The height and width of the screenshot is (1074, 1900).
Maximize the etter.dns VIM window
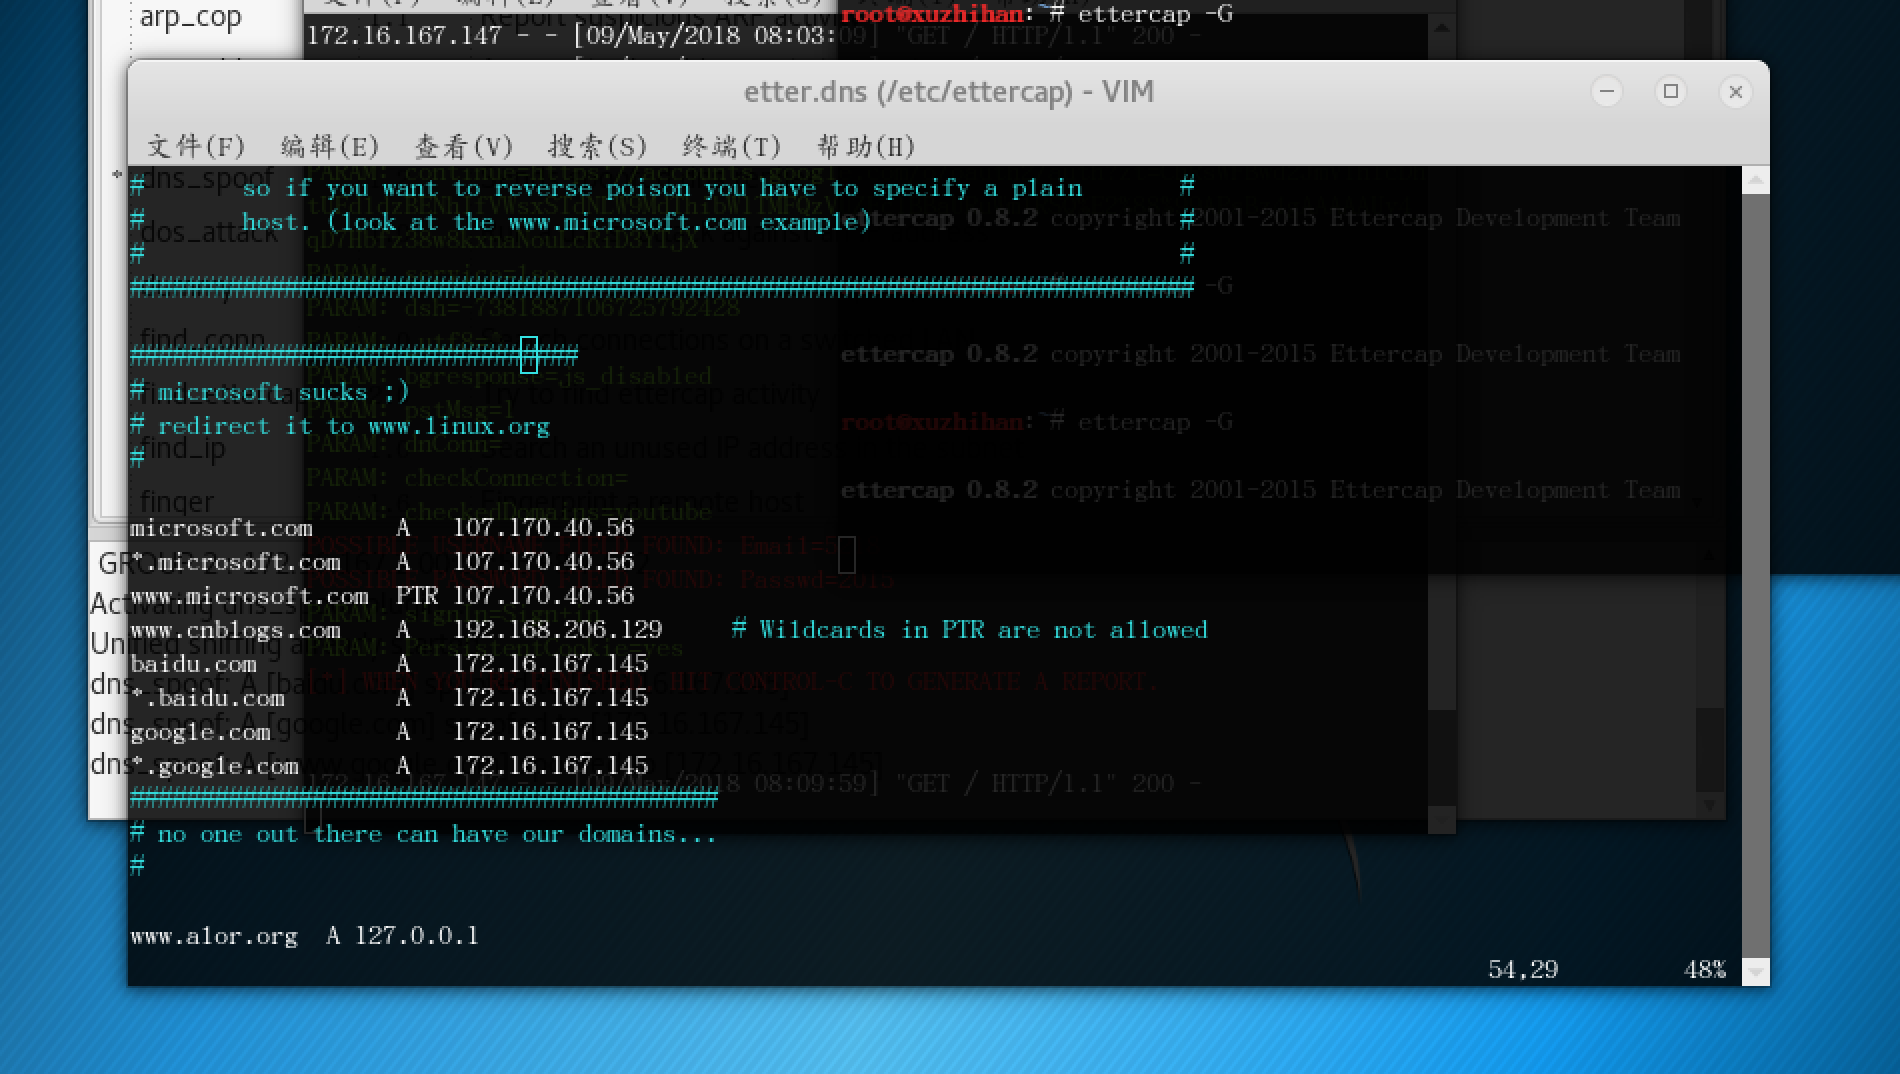1671,92
